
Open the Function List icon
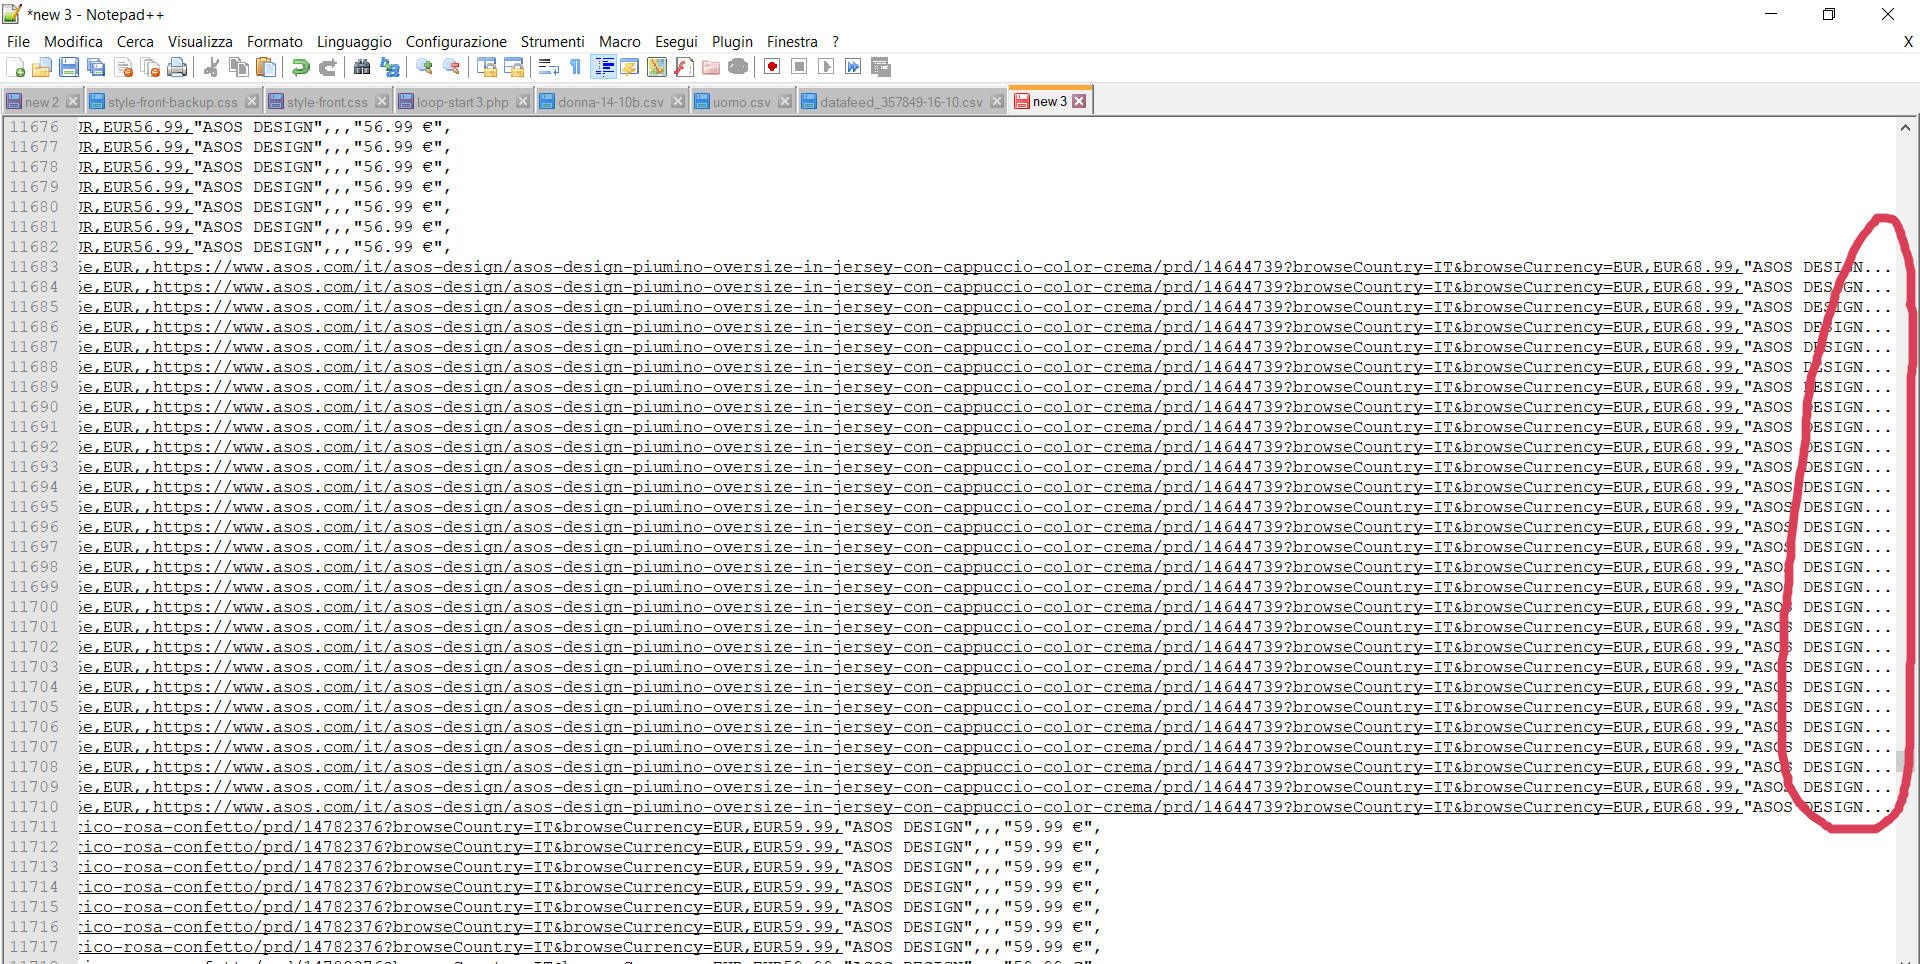point(684,67)
